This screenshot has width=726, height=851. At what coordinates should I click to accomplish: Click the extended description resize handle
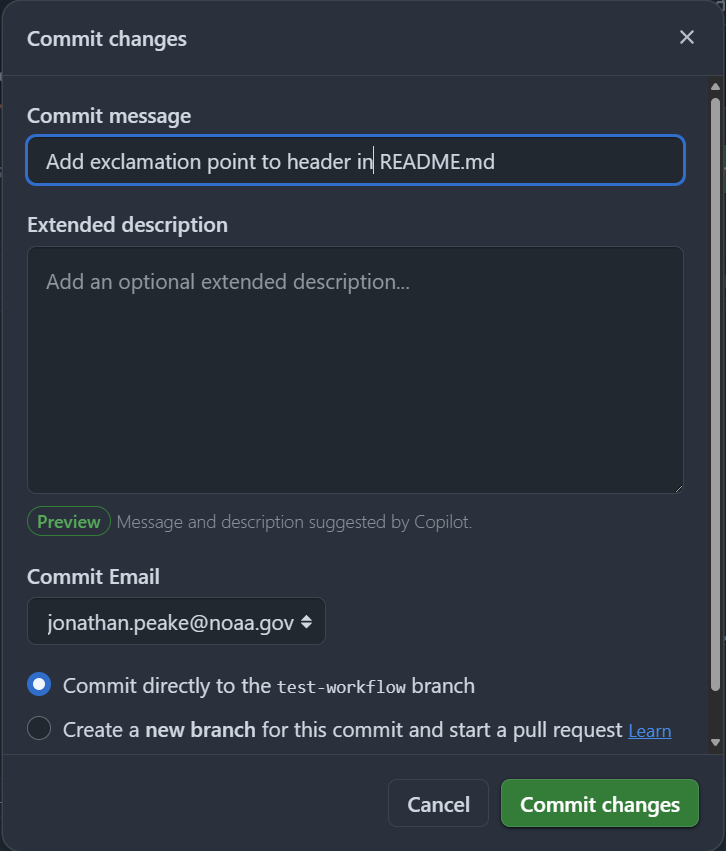pyautogui.click(x=678, y=487)
